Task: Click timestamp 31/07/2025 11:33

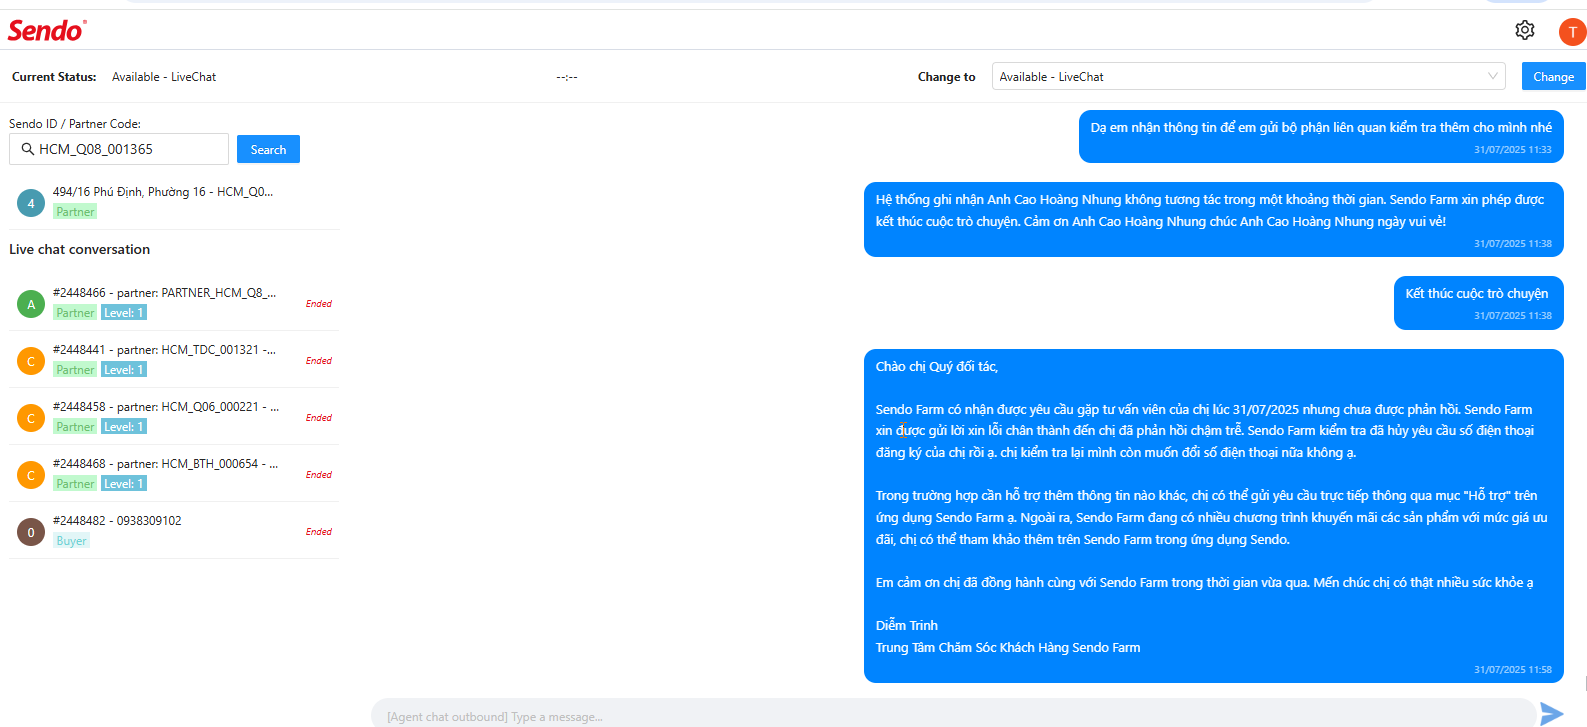Action: 1513,150
